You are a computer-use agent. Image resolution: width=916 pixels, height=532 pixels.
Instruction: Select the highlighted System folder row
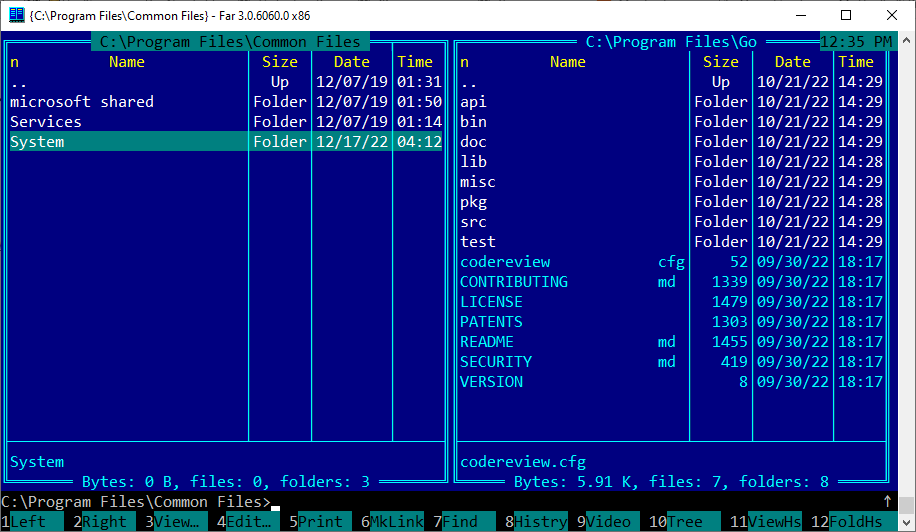coord(225,141)
